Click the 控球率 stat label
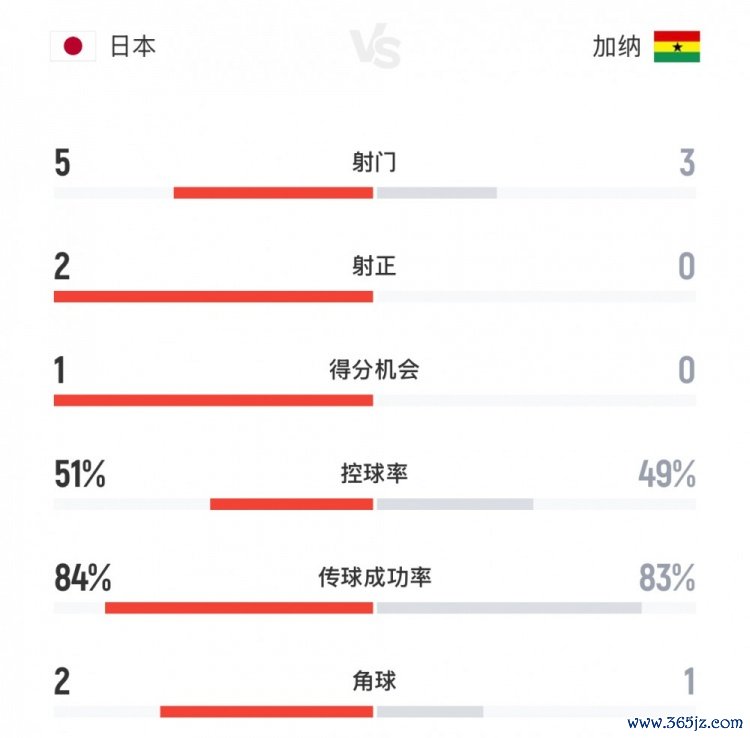 point(374,474)
